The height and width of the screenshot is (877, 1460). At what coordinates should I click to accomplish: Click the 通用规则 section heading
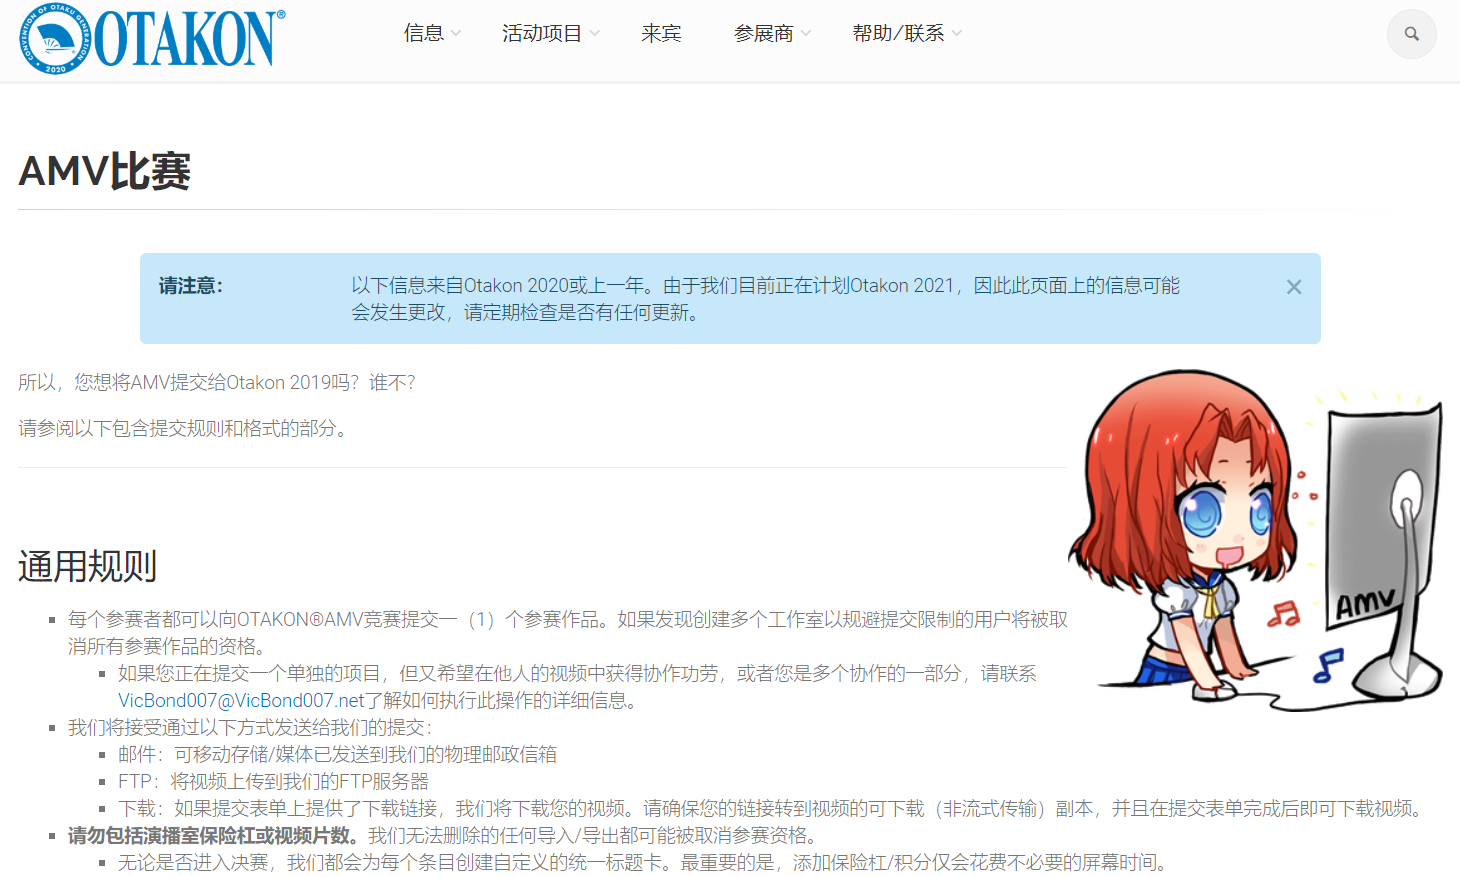click(88, 566)
